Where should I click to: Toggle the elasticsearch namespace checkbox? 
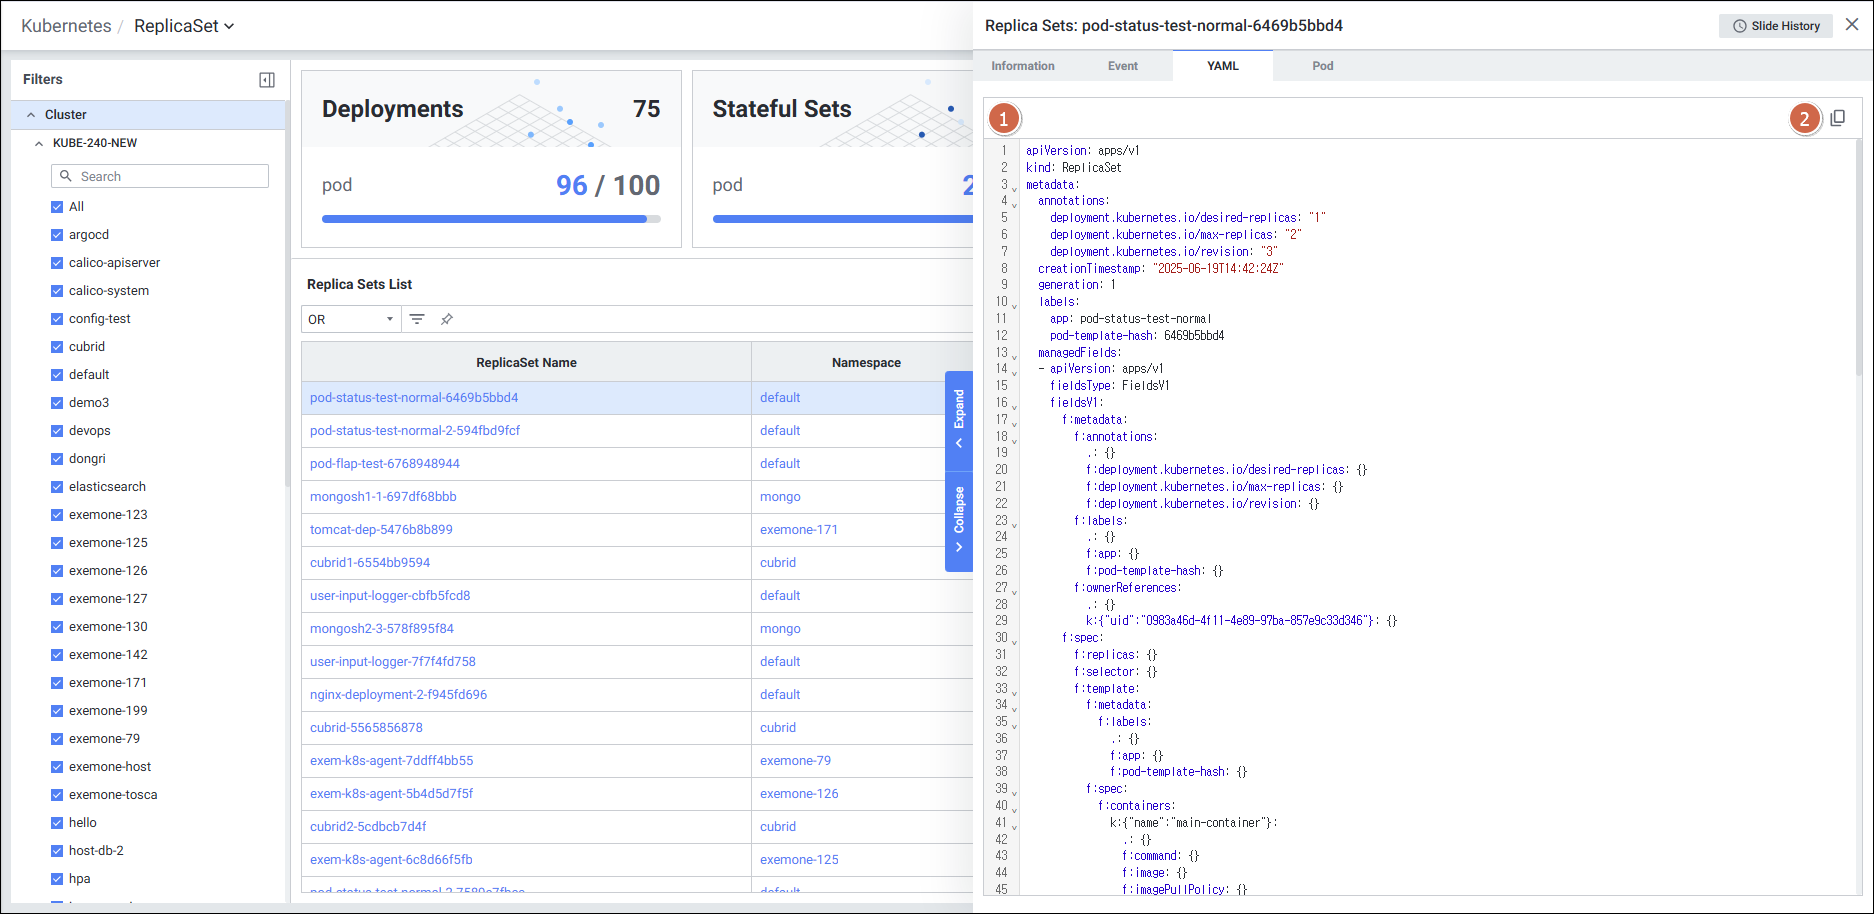[x=57, y=487]
